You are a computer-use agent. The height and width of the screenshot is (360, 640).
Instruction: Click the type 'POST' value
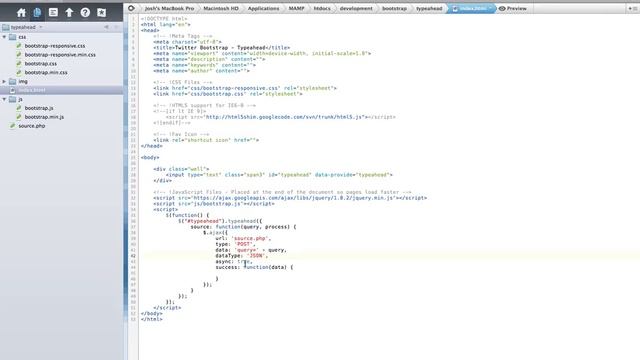[x=243, y=244]
